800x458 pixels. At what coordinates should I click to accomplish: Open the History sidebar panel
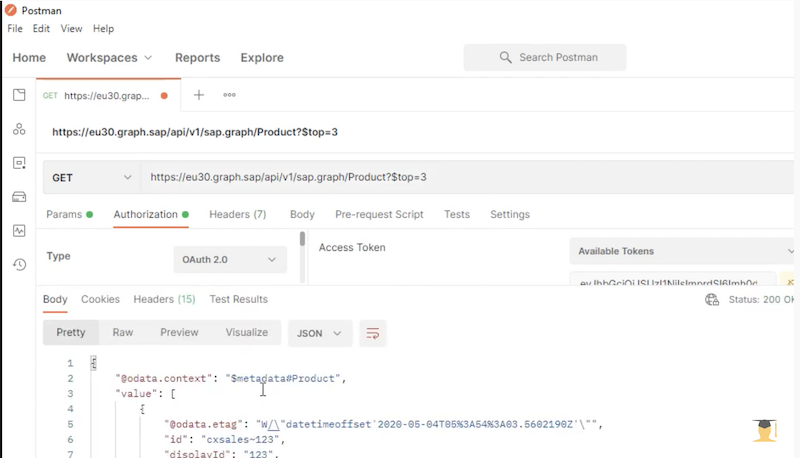coord(18,265)
